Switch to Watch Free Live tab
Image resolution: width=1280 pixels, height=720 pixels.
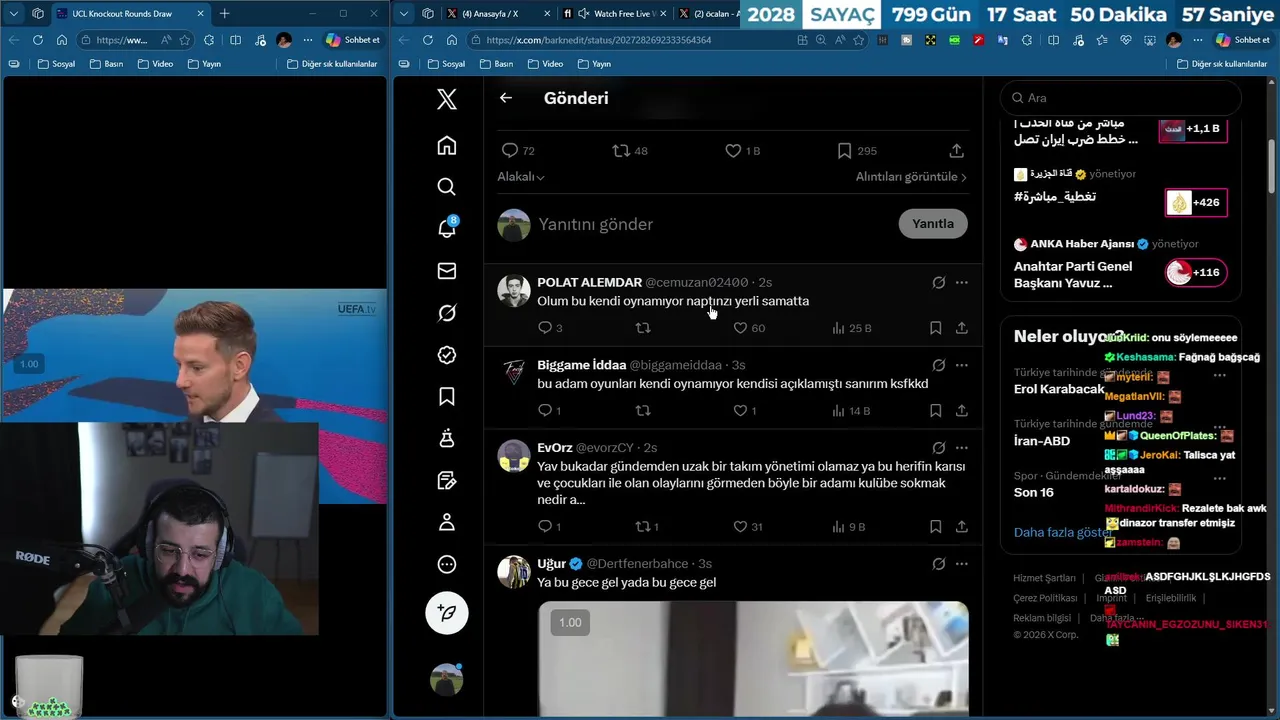[616, 14]
